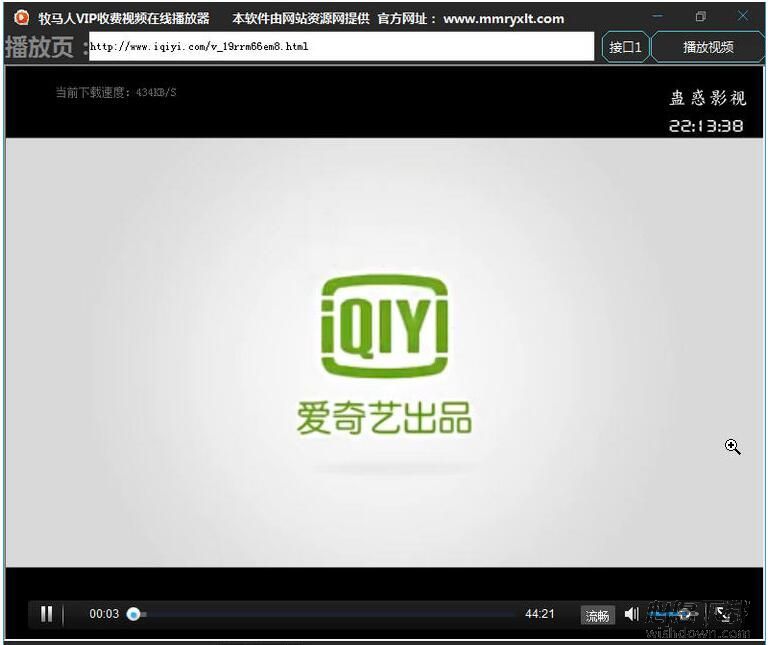The width and height of the screenshot is (768, 645).
Task: Minimize the player window
Action: (x=657, y=16)
